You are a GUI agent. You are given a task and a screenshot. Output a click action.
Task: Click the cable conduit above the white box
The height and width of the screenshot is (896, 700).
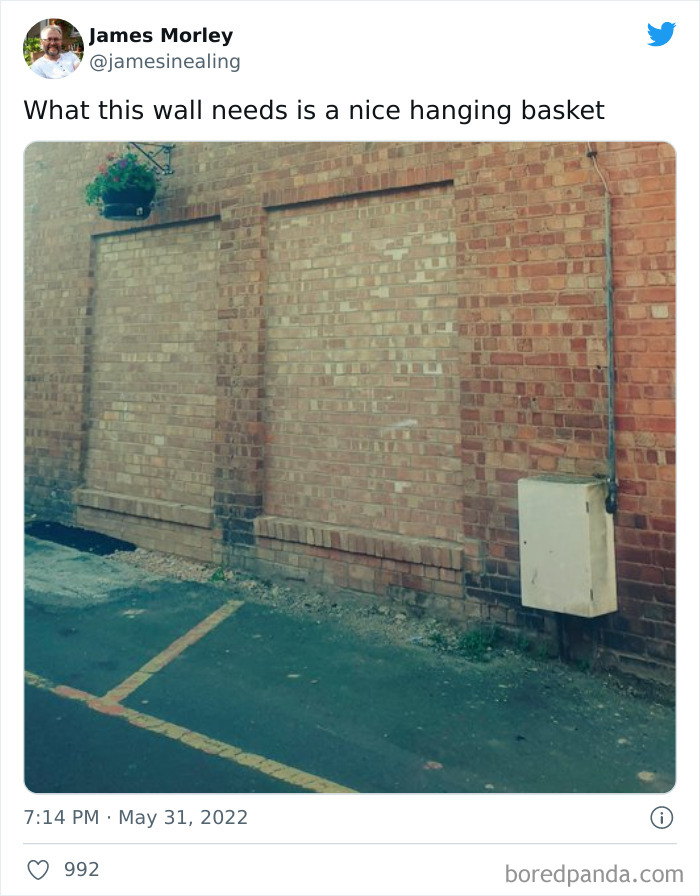click(606, 320)
